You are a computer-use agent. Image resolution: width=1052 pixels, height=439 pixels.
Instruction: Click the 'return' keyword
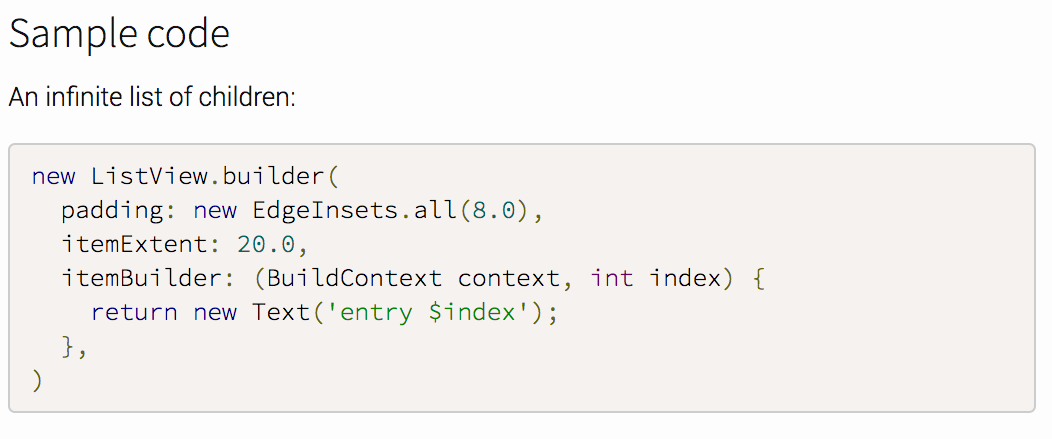134,313
